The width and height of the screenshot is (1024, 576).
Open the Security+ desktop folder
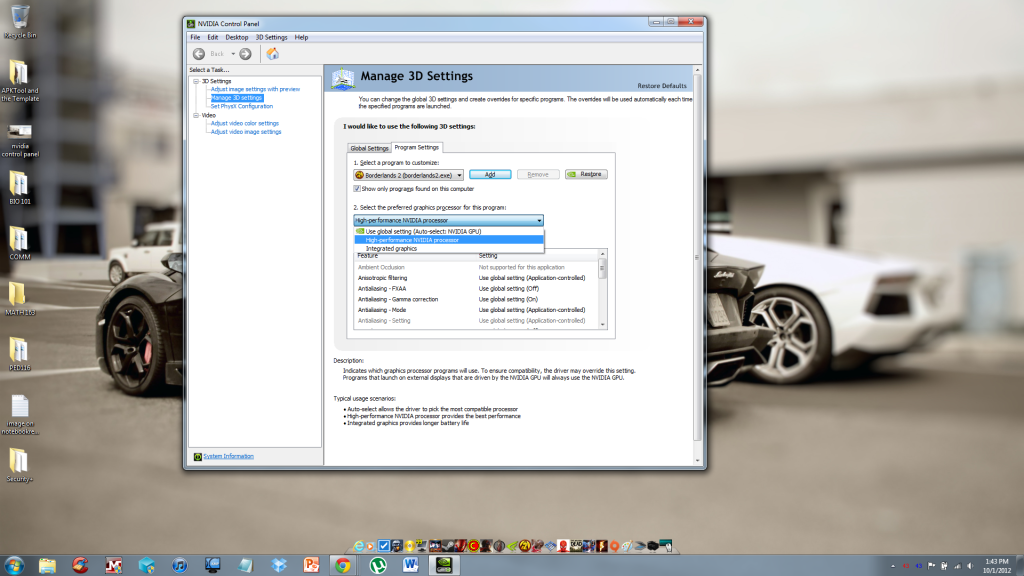(20, 465)
